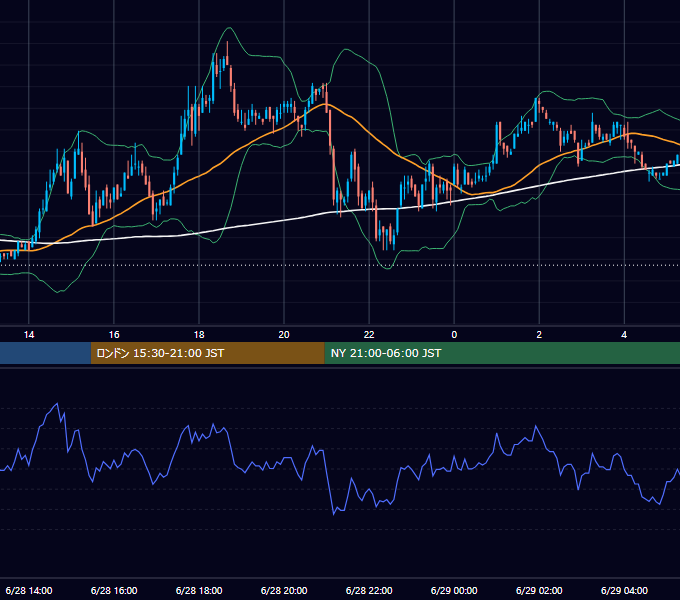Click the 18 hour label on price chart axis
The width and height of the screenshot is (680, 600).
[199, 335]
